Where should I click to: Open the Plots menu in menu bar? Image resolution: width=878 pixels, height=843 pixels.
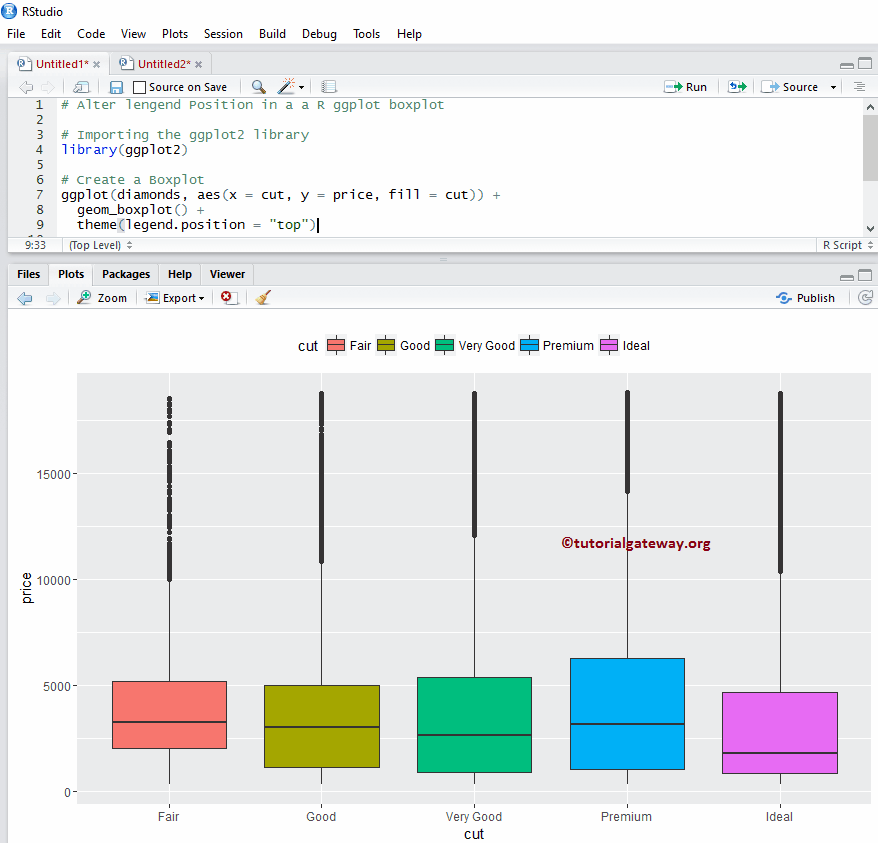pyautogui.click(x=174, y=33)
